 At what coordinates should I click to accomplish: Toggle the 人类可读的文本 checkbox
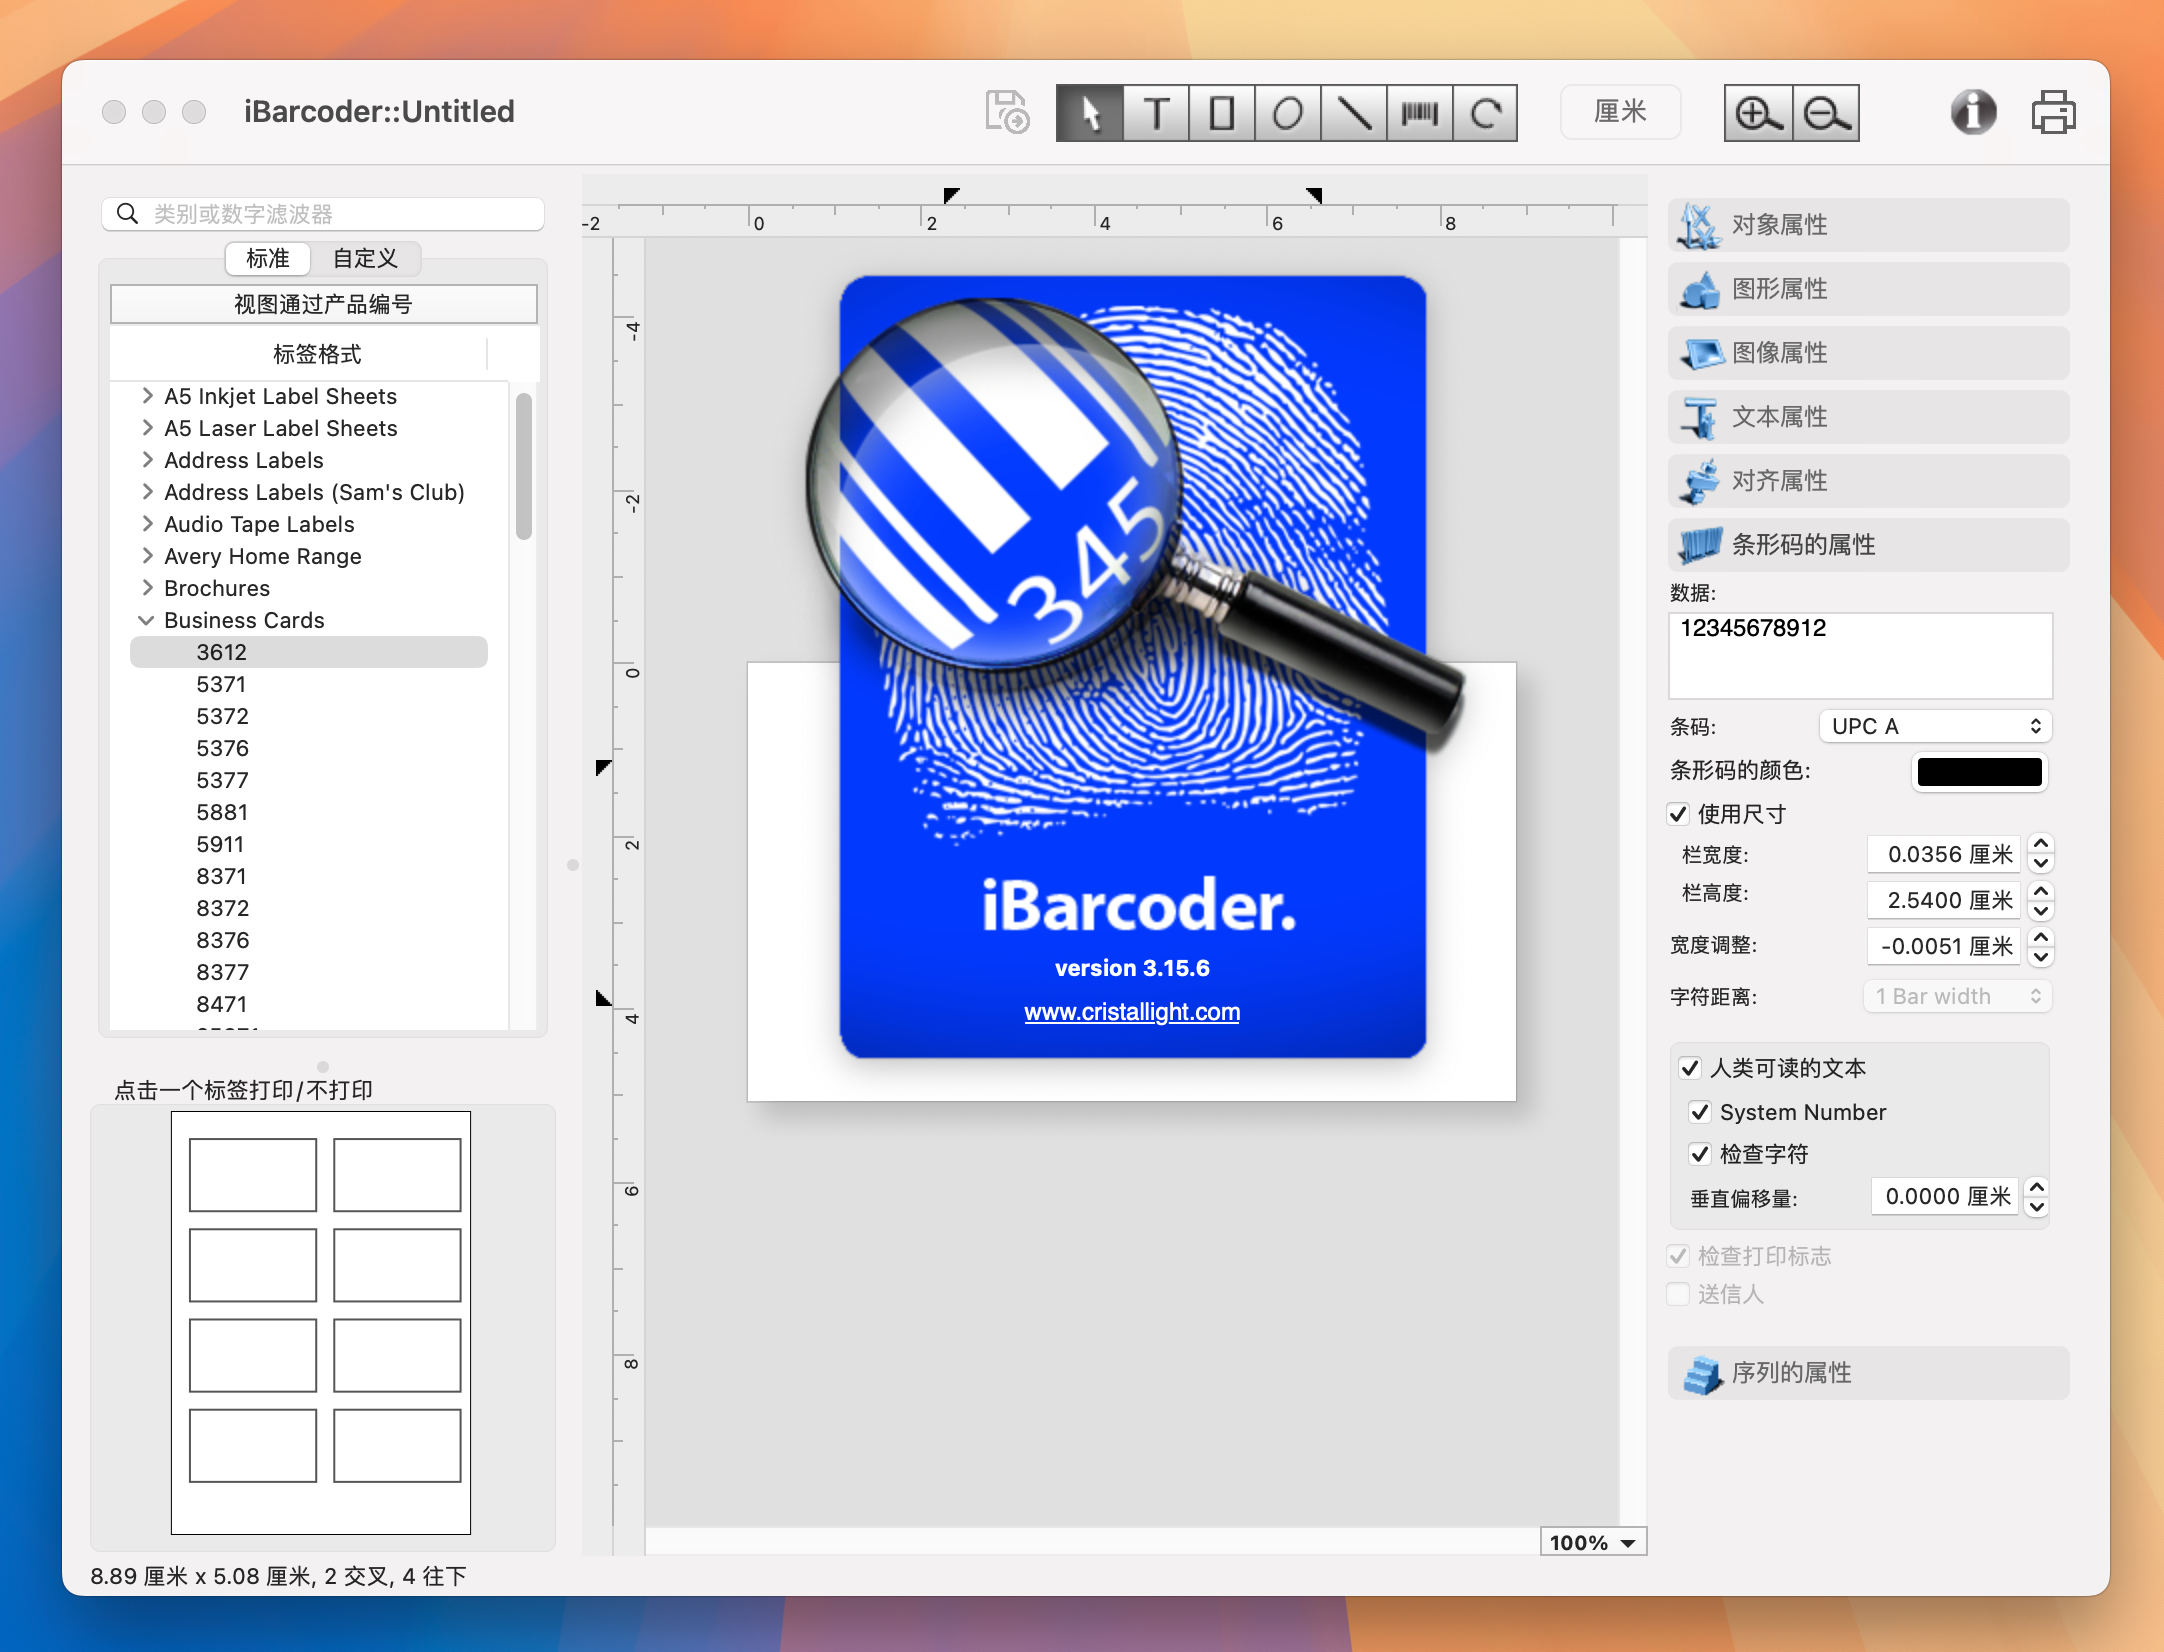[1691, 1068]
